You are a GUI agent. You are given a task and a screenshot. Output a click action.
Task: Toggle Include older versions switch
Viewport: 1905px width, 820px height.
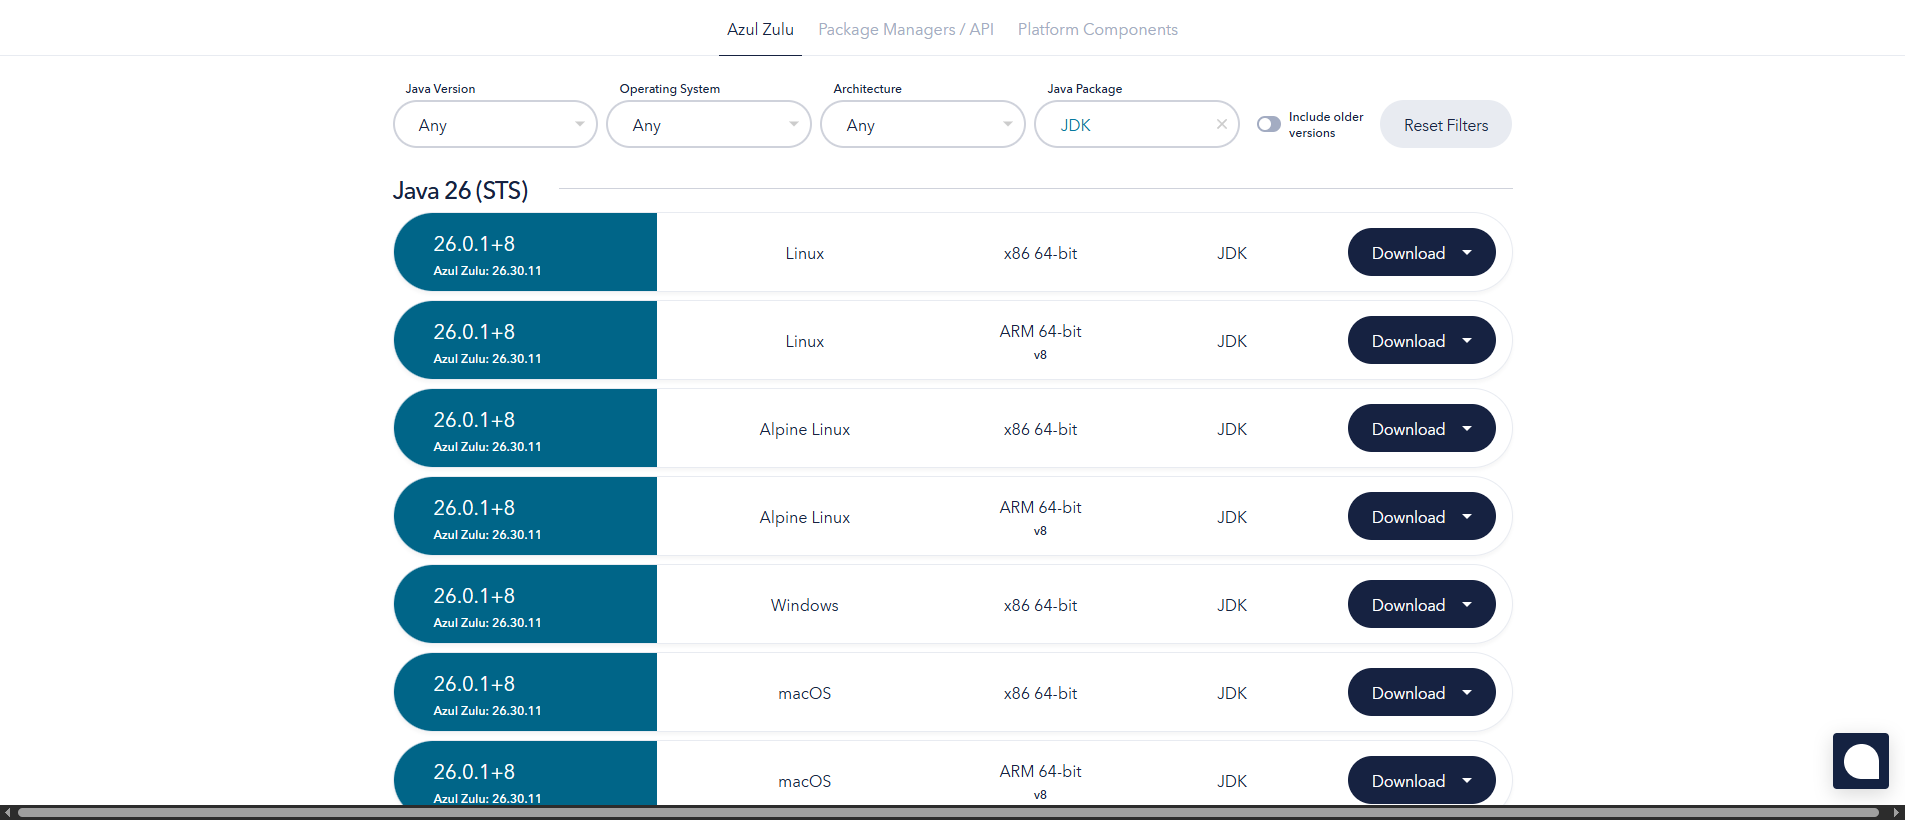(x=1269, y=124)
